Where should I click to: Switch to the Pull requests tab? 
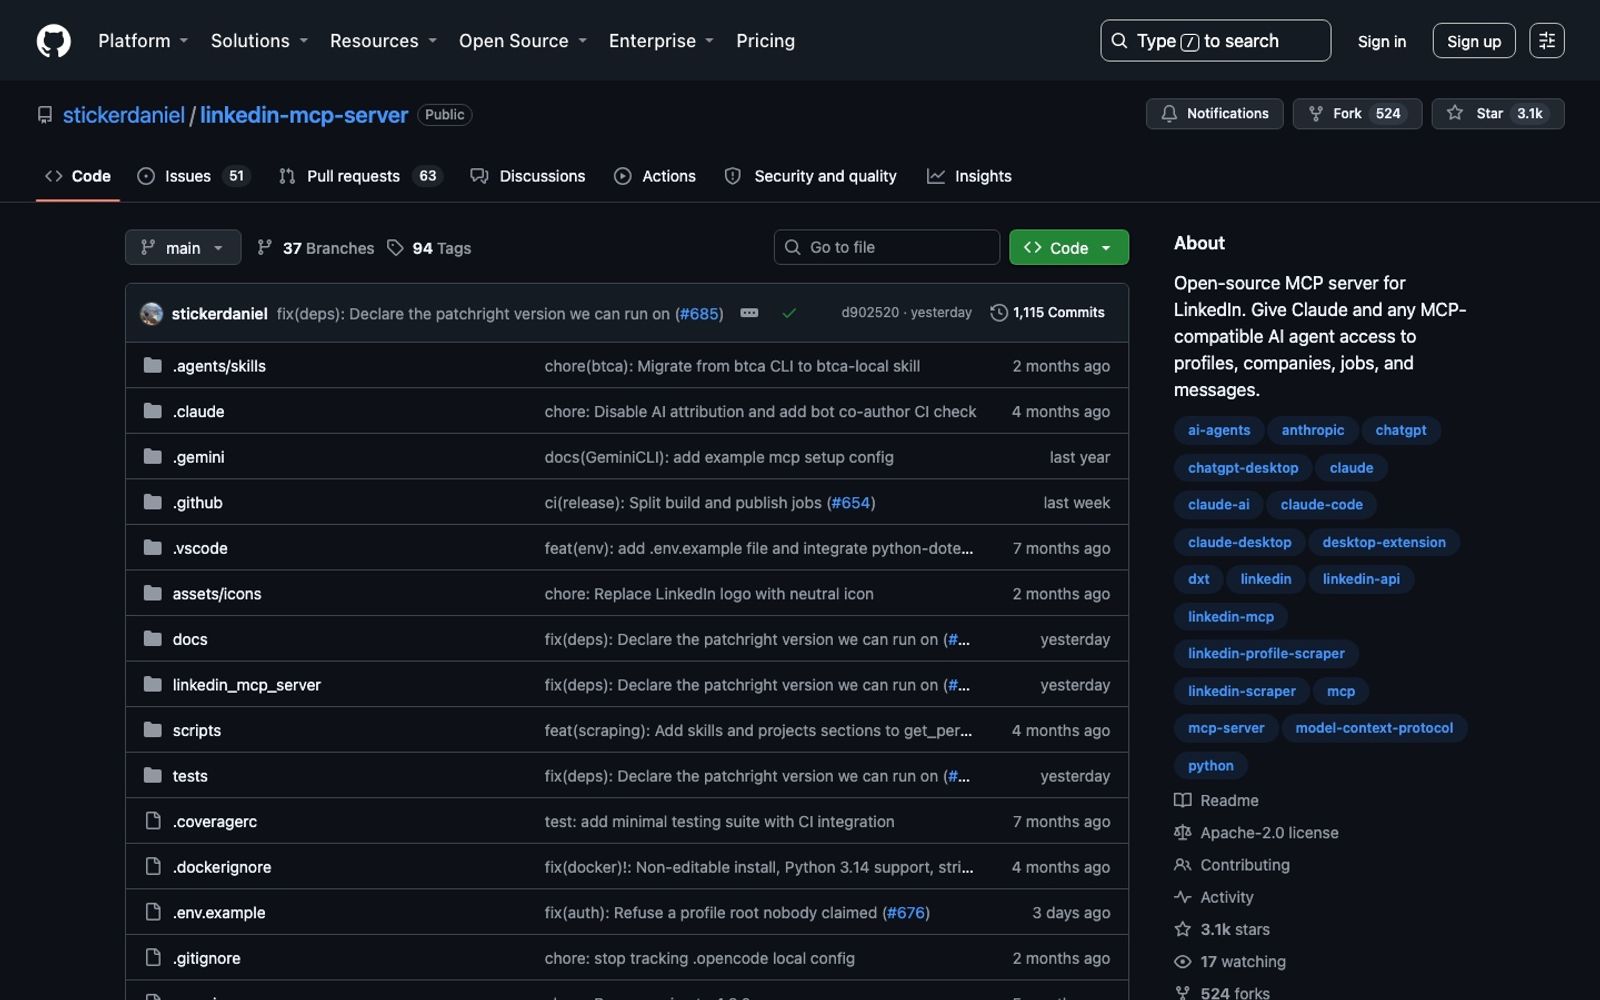coord(359,176)
